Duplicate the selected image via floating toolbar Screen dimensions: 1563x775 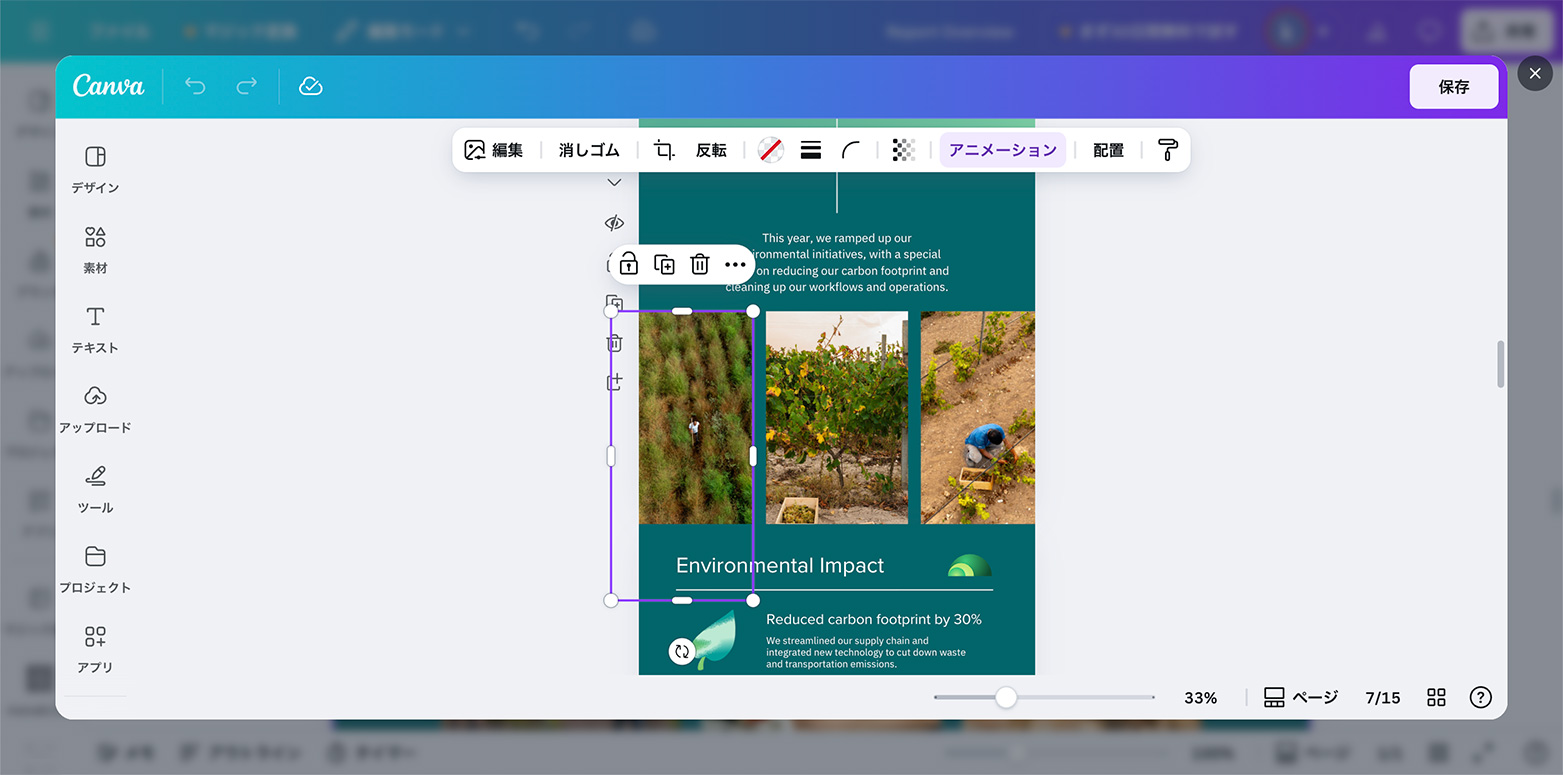(664, 264)
